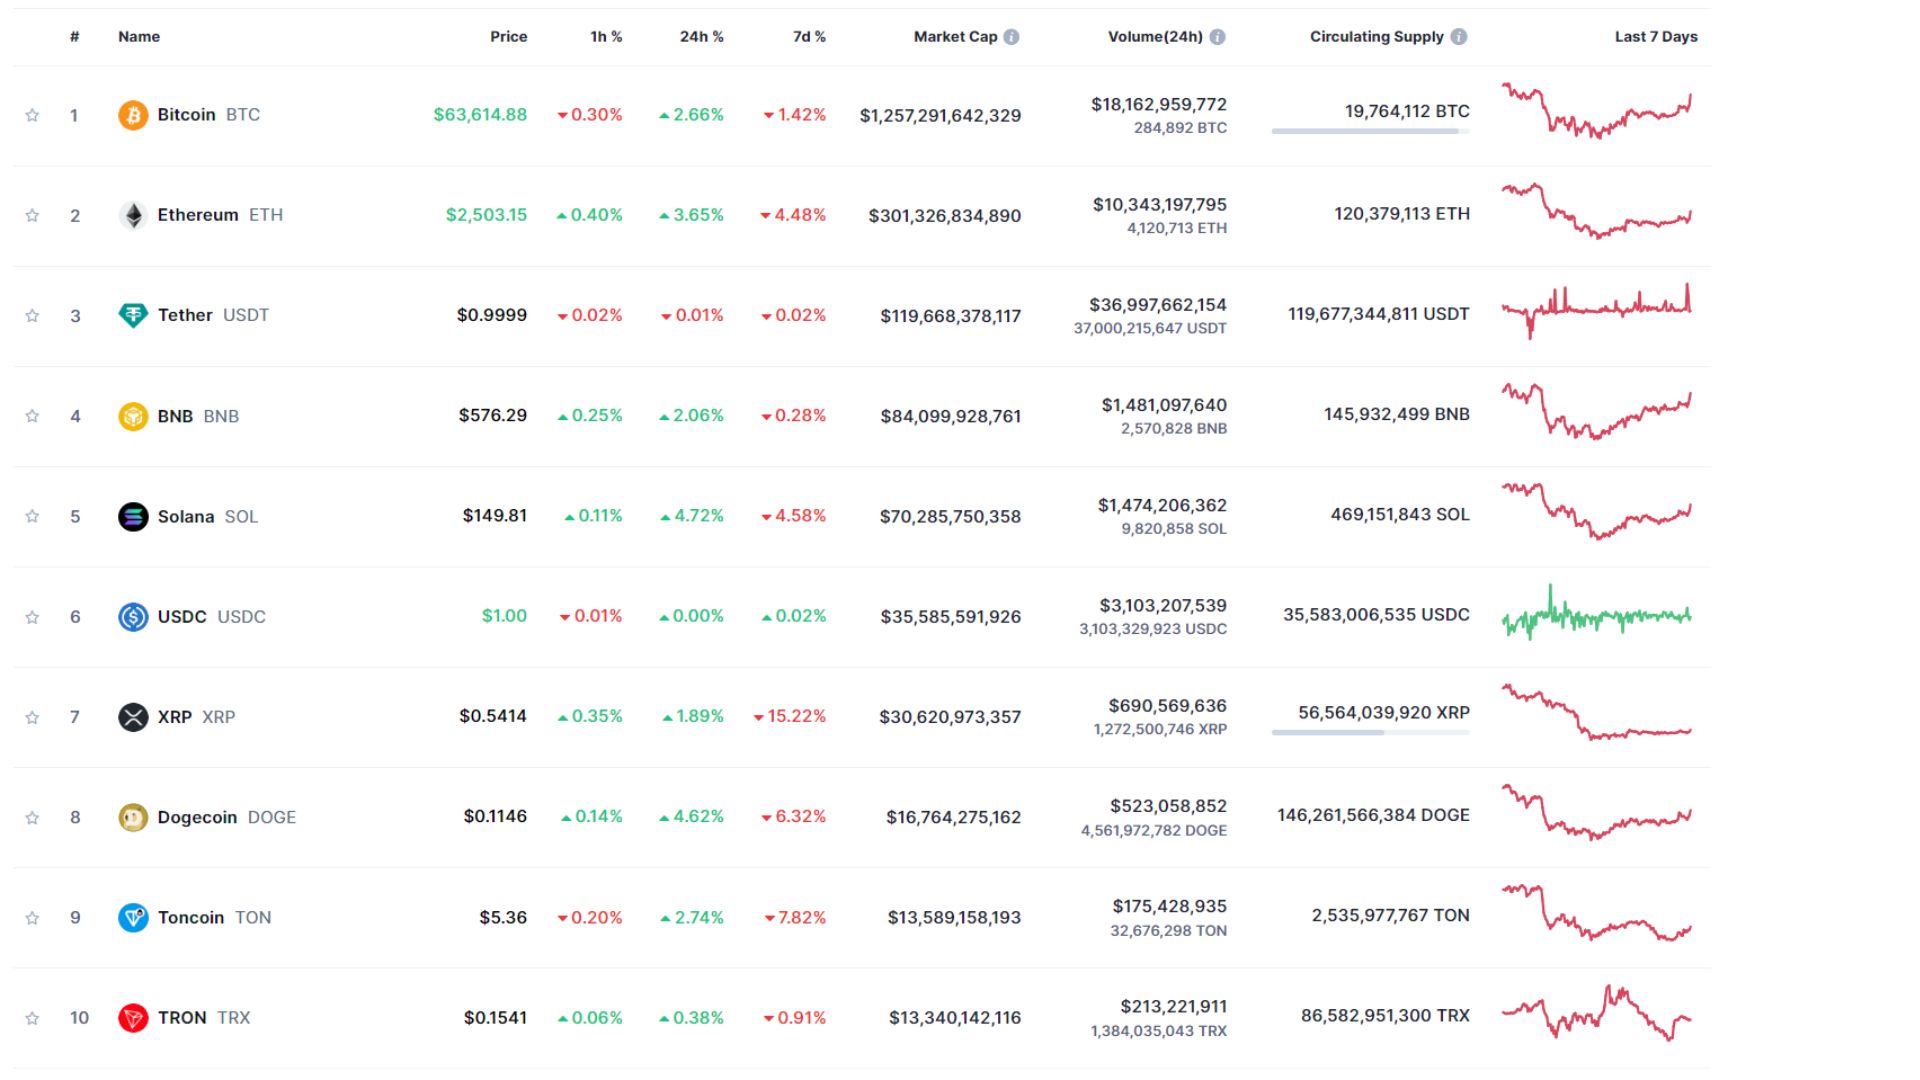Image resolution: width=1920 pixels, height=1080 pixels.
Task: Click the Toncoin TON coin logo
Action: pos(133,917)
